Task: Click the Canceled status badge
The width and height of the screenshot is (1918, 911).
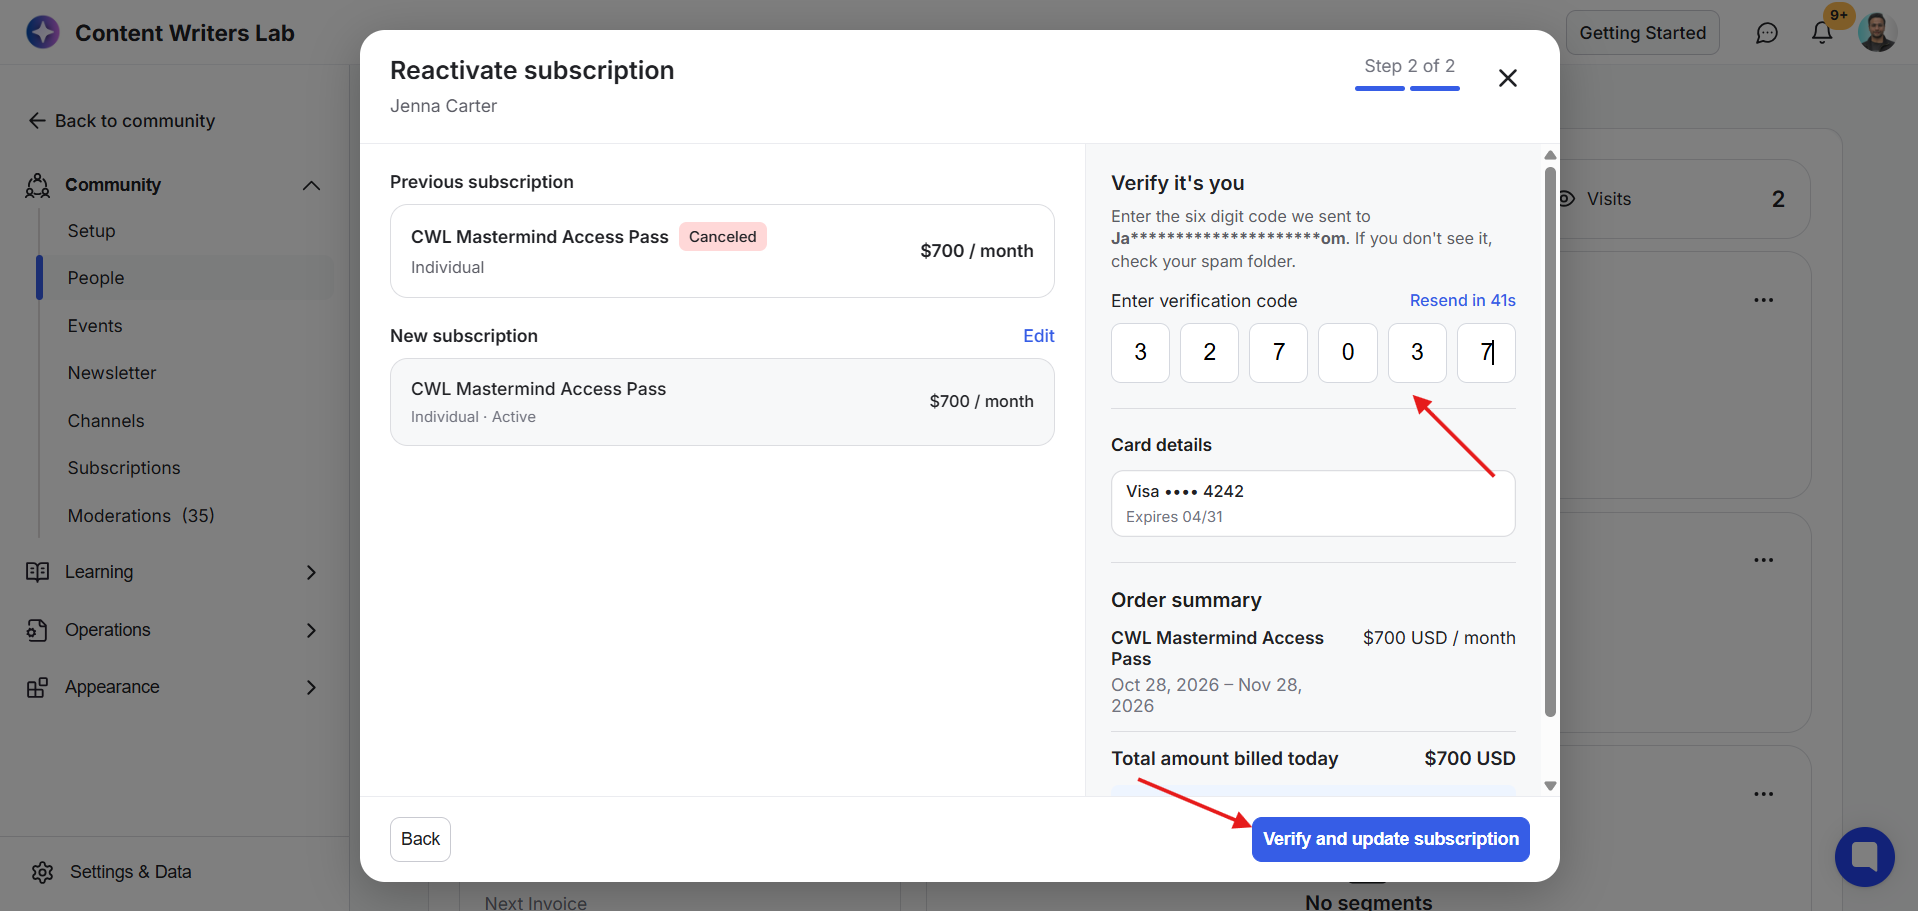Action: click(x=723, y=237)
